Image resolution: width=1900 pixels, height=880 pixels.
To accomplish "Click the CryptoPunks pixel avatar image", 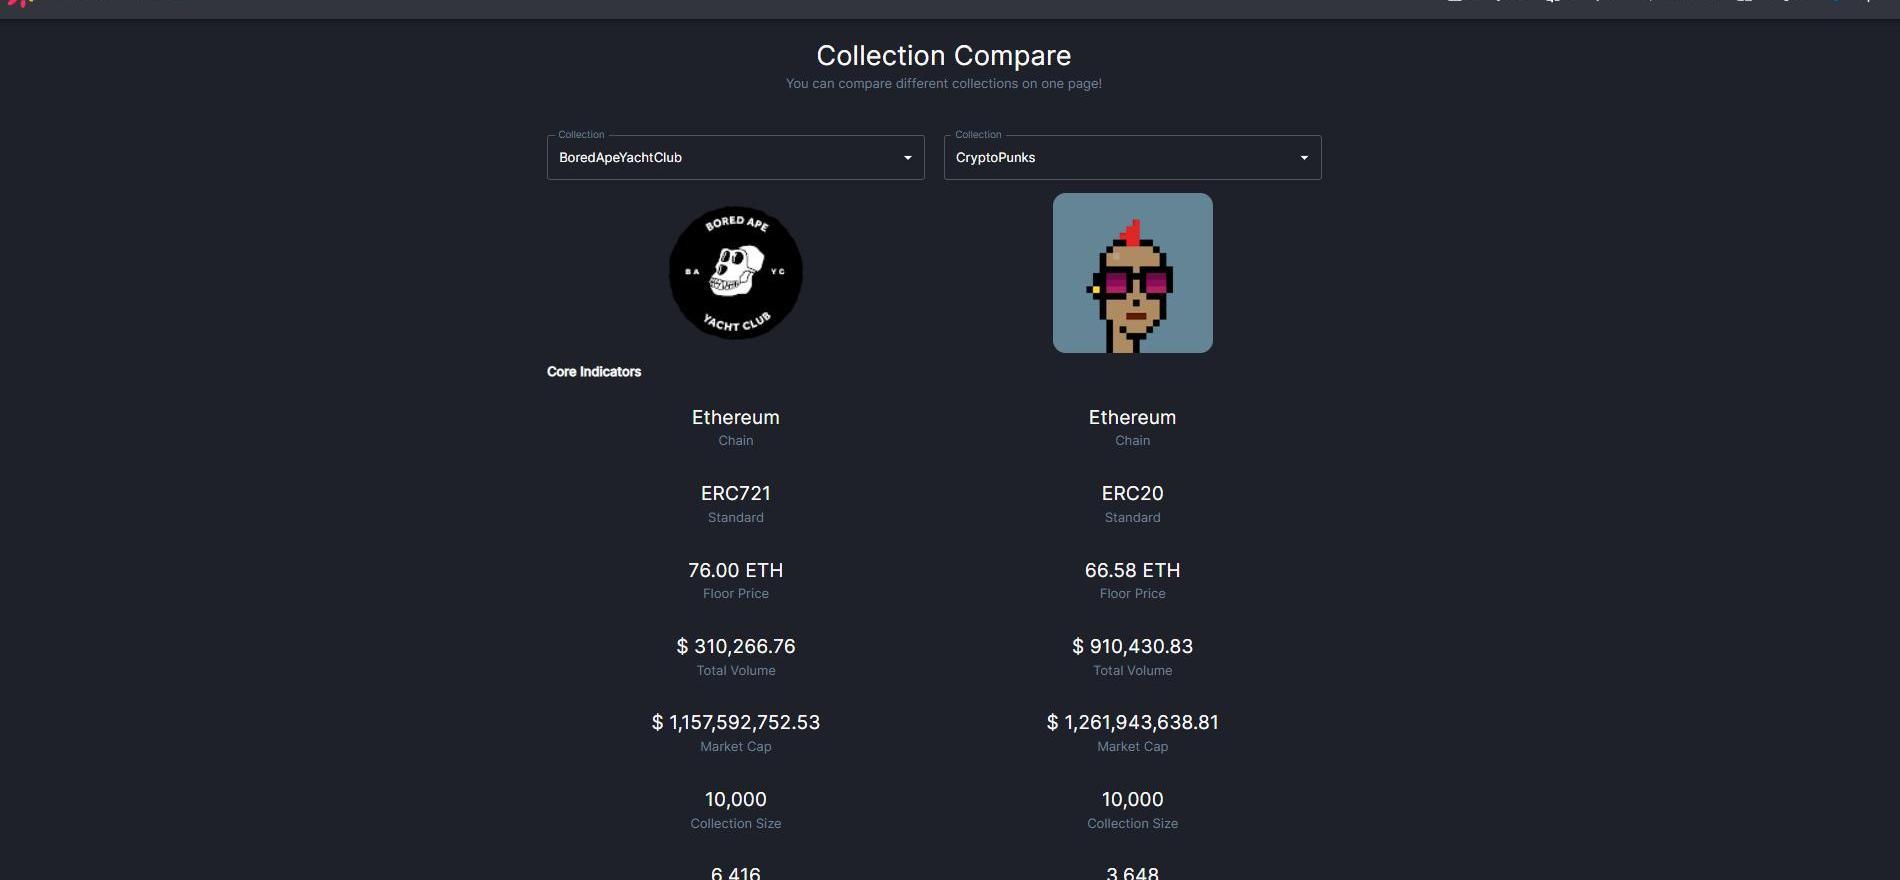I will [1132, 273].
